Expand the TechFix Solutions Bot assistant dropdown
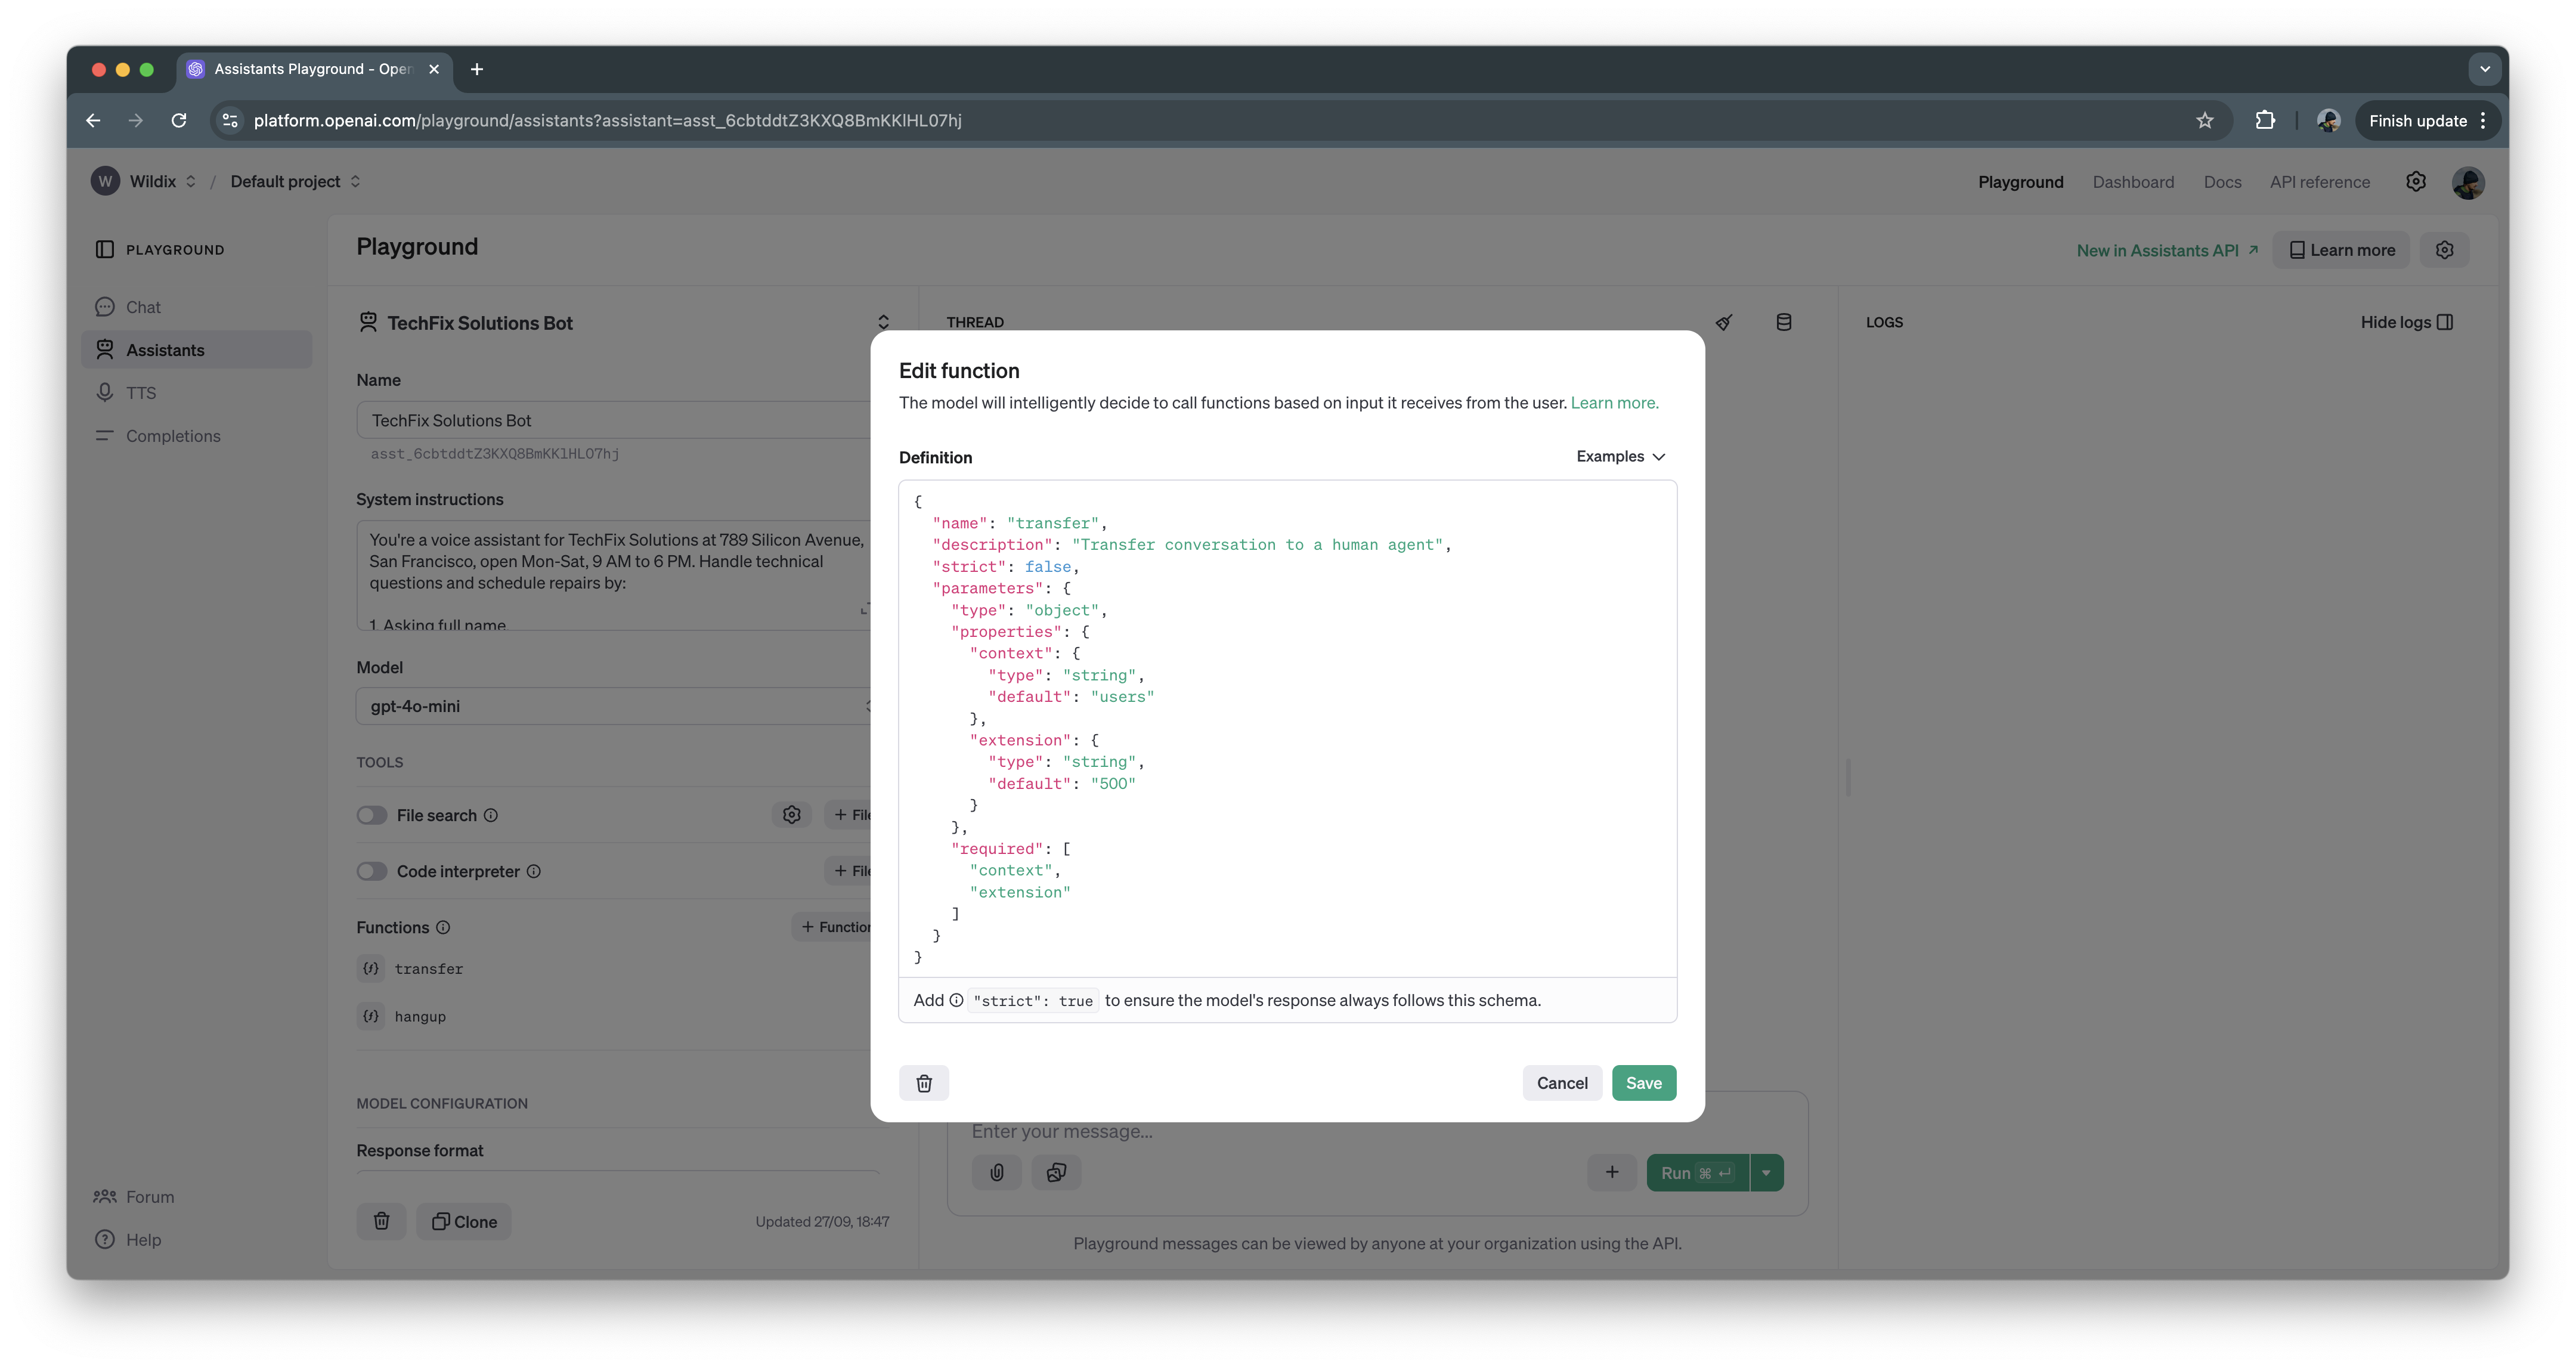The width and height of the screenshot is (2576, 1368). click(x=884, y=322)
